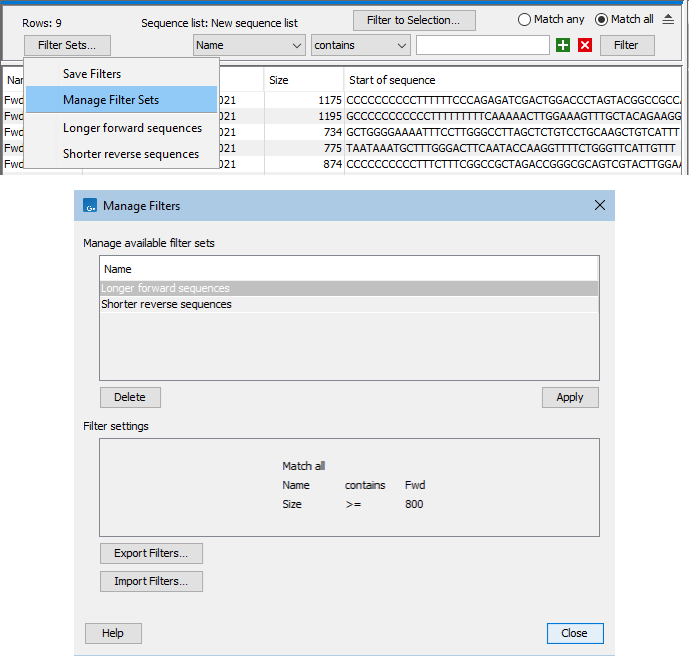The height and width of the screenshot is (657, 689).
Task: Choose Manage Filter Sets menu entry
Action: click(x=110, y=99)
